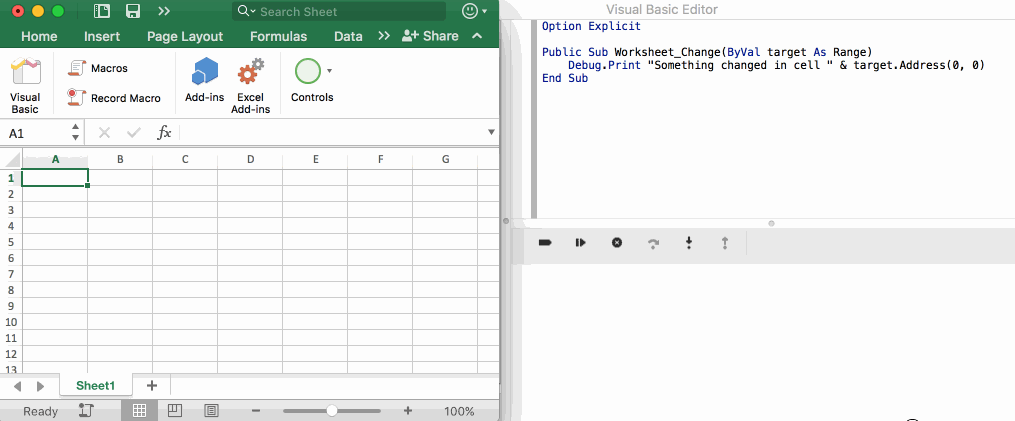Click the save icon in title bar
The image size is (1015, 421).
point(133,11)
